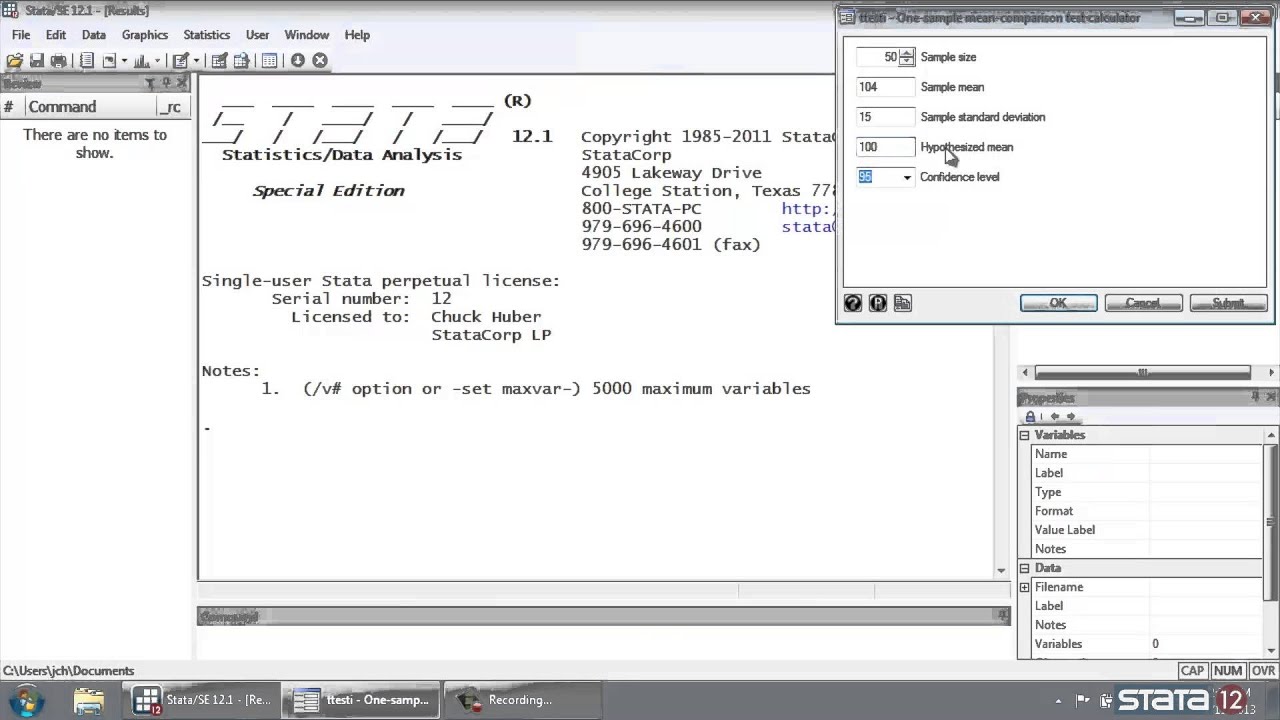Click the Cancel button in ttesti dialog
This screenshot has width=1280, height=720.
(x=1143, y=303)
